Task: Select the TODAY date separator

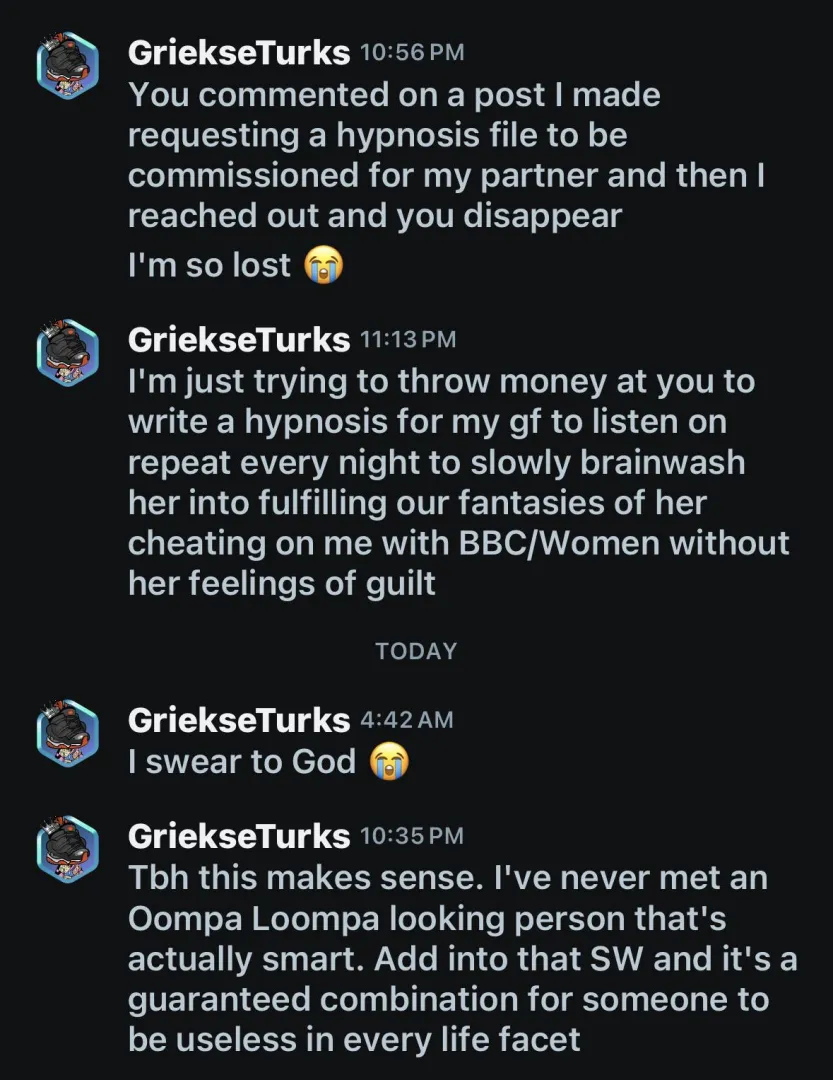Action: 415,651
